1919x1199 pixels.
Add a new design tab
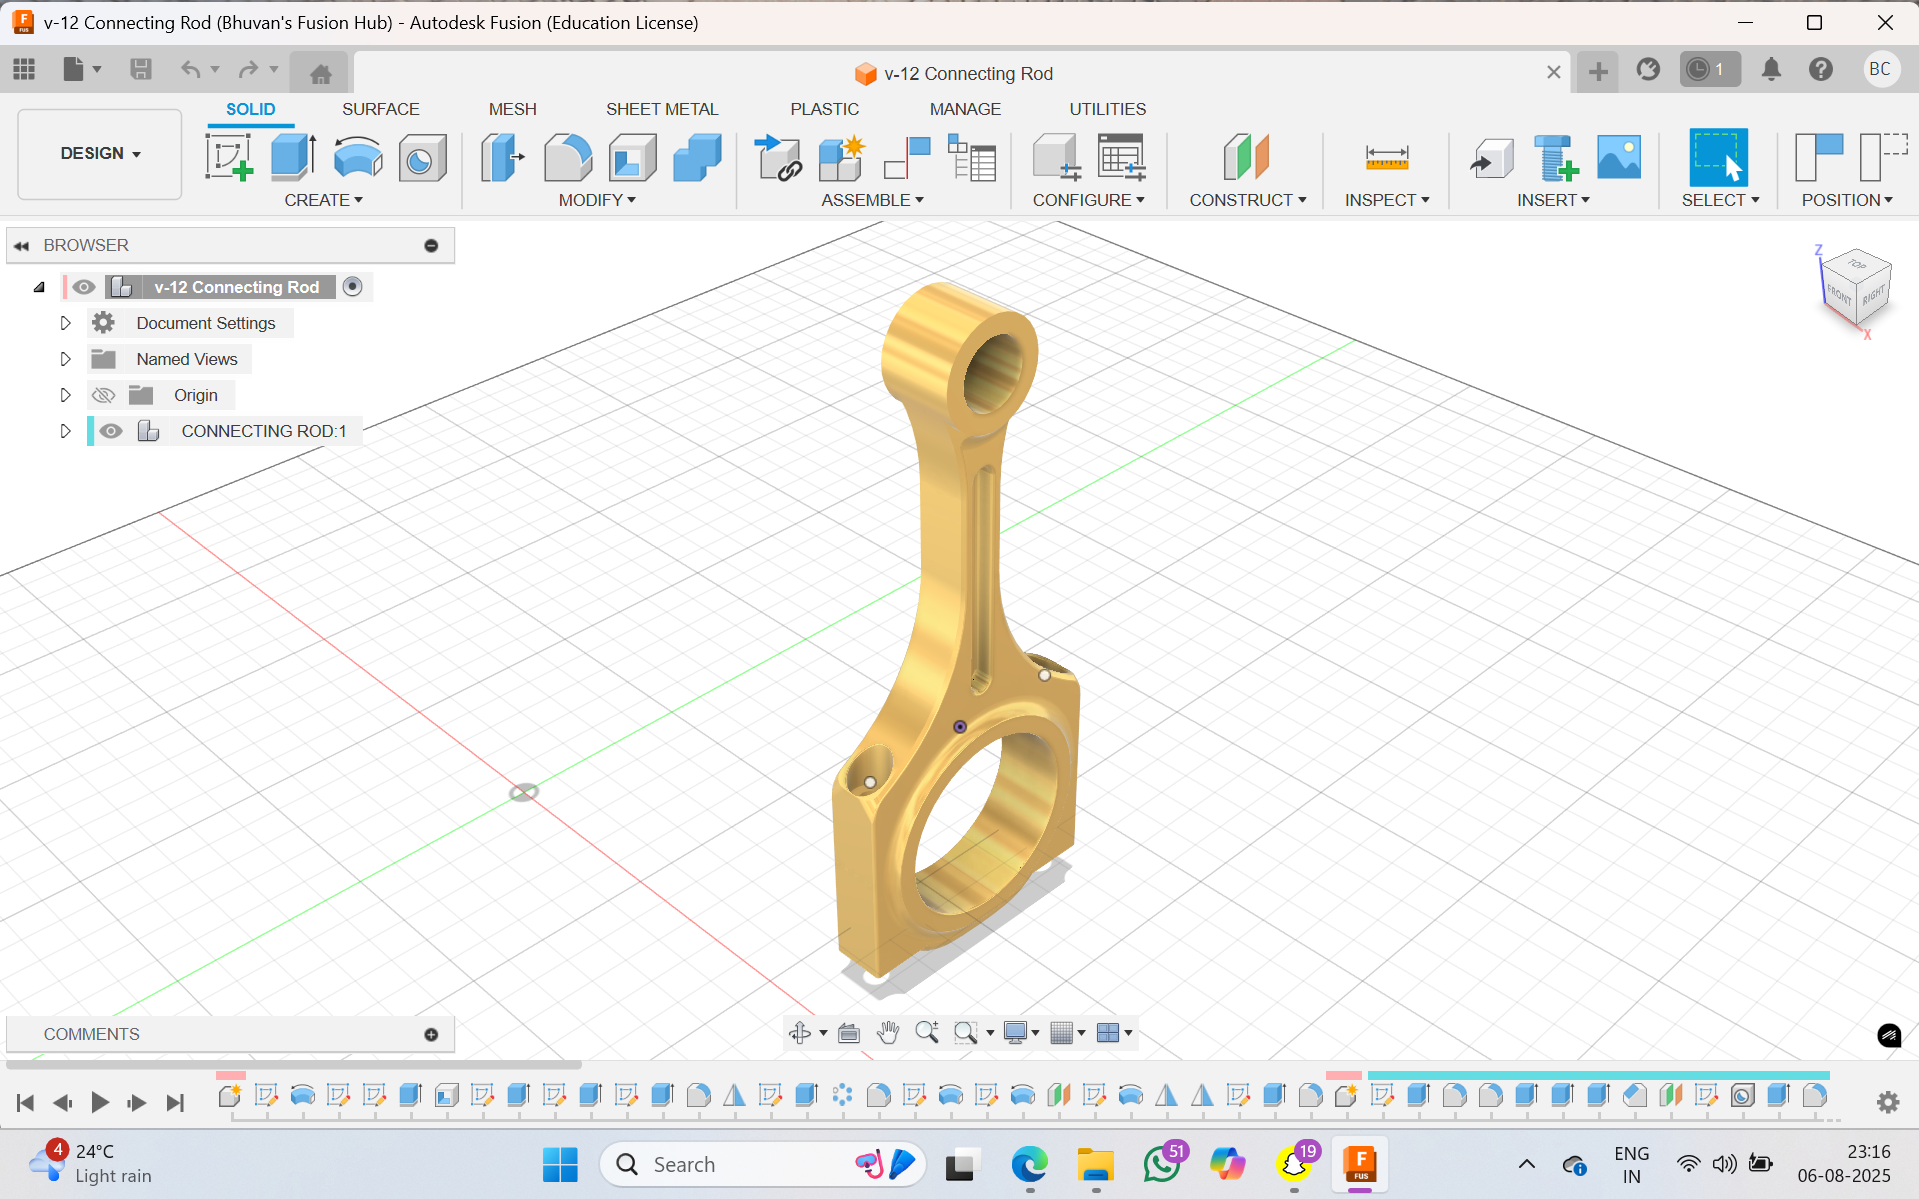[1598, 71]
